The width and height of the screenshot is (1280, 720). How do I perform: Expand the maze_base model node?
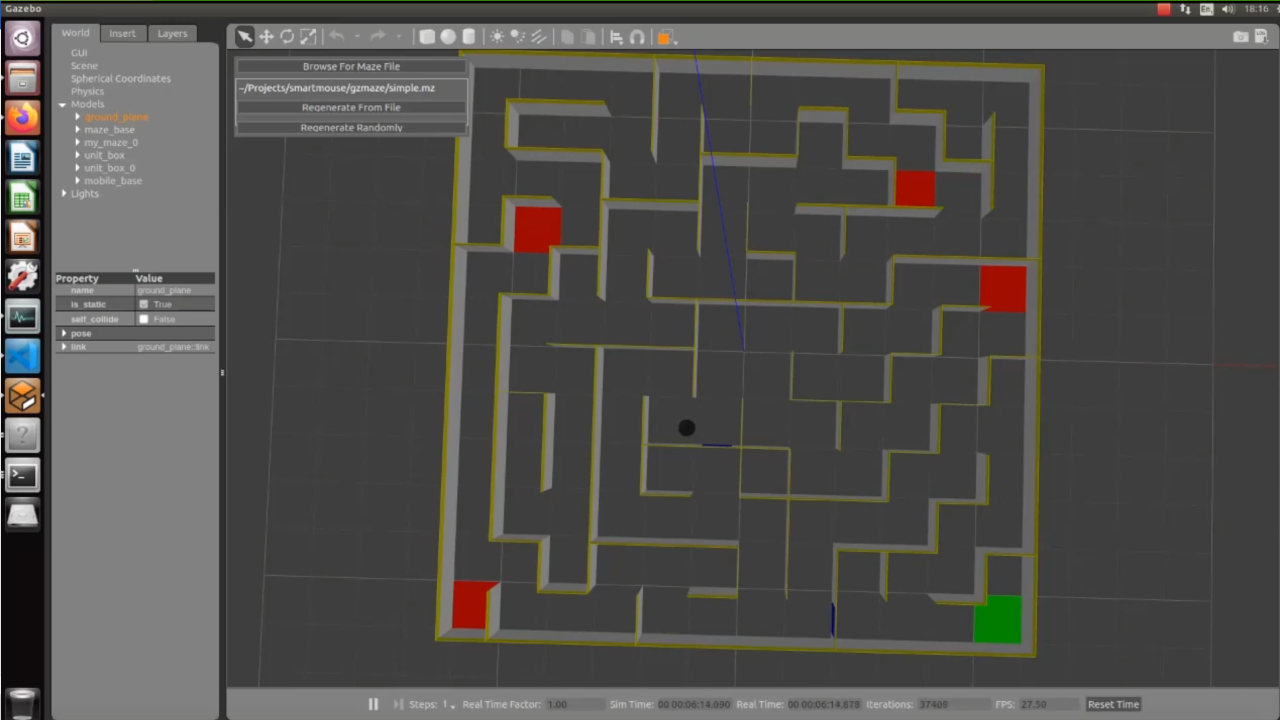coord(77,130)
